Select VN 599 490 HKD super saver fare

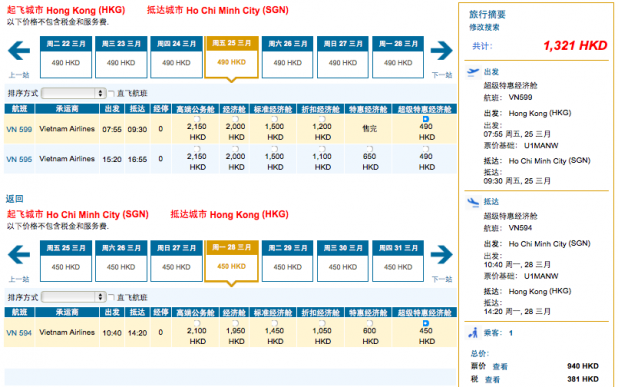426,119
